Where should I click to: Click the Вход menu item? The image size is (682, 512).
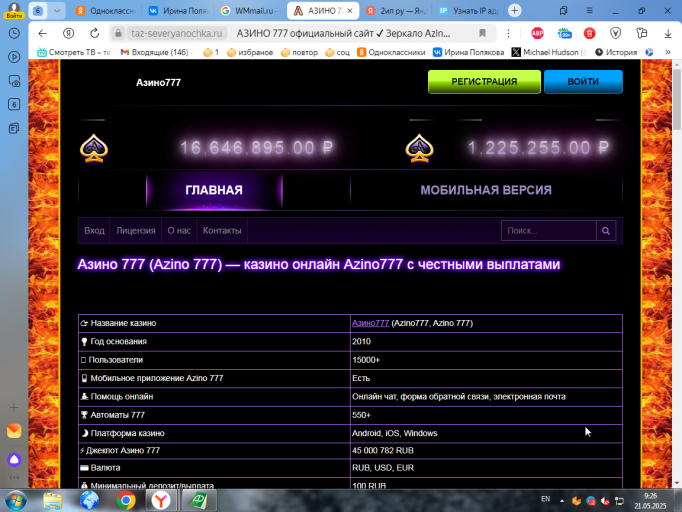[94, 231]
